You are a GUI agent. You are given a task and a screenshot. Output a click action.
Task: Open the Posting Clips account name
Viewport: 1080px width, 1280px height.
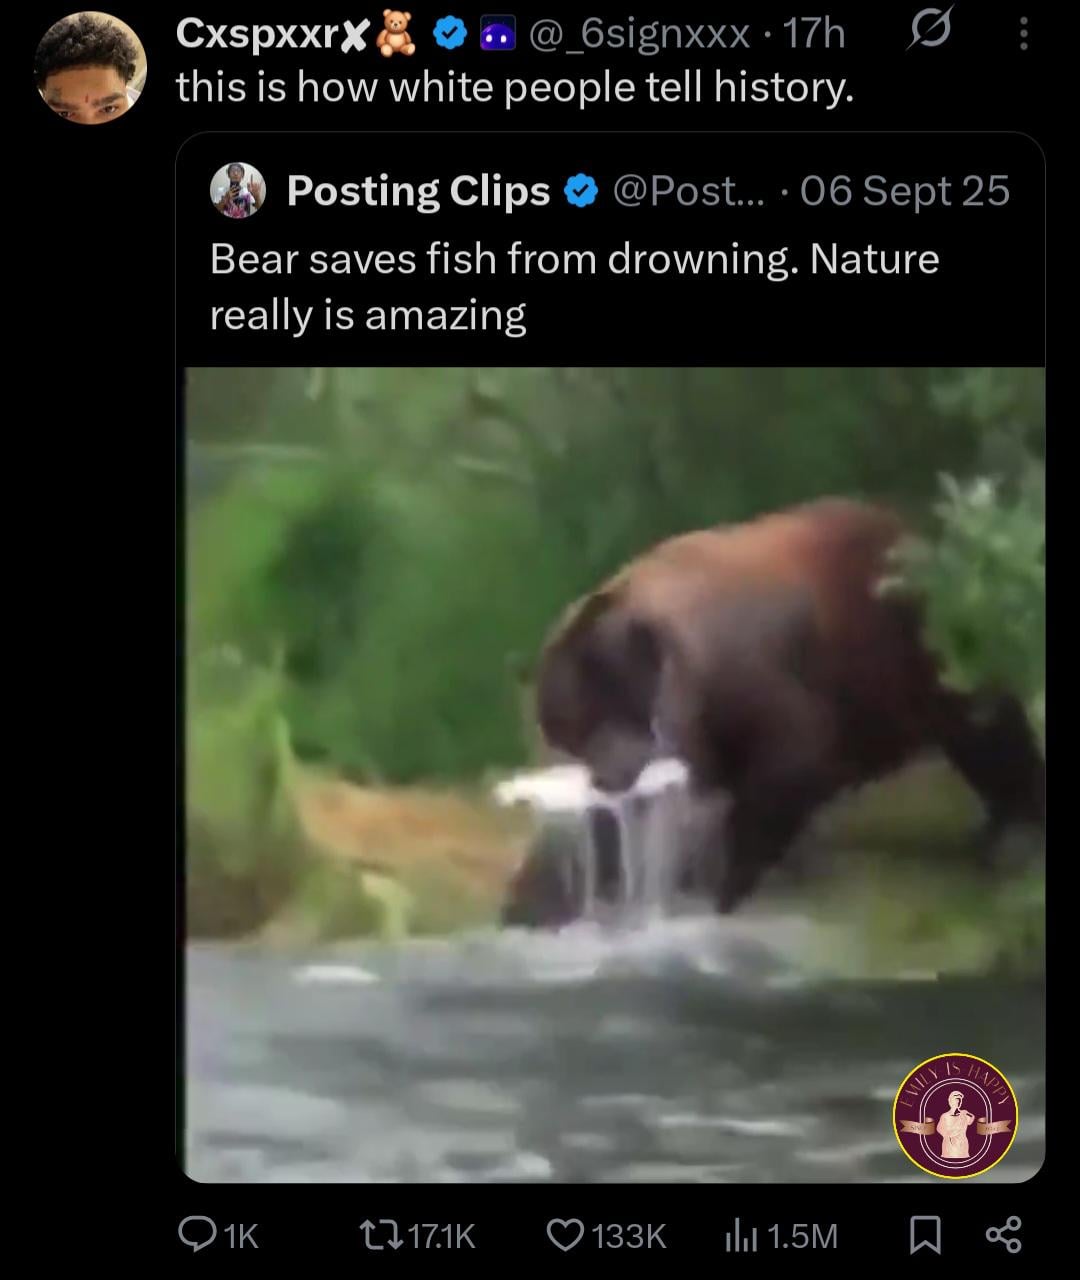[418, 191]
